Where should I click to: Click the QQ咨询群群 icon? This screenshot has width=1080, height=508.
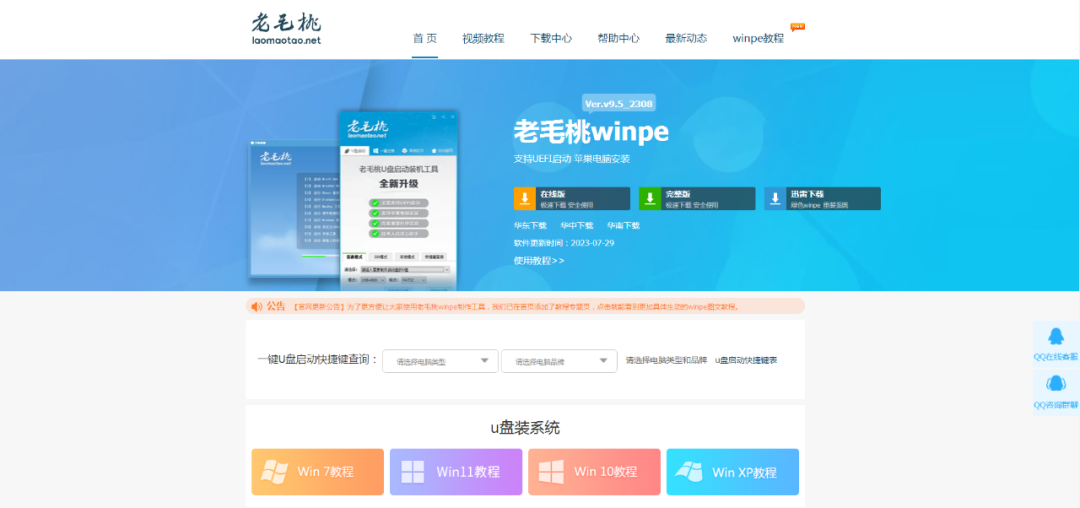coord(1056,383)
